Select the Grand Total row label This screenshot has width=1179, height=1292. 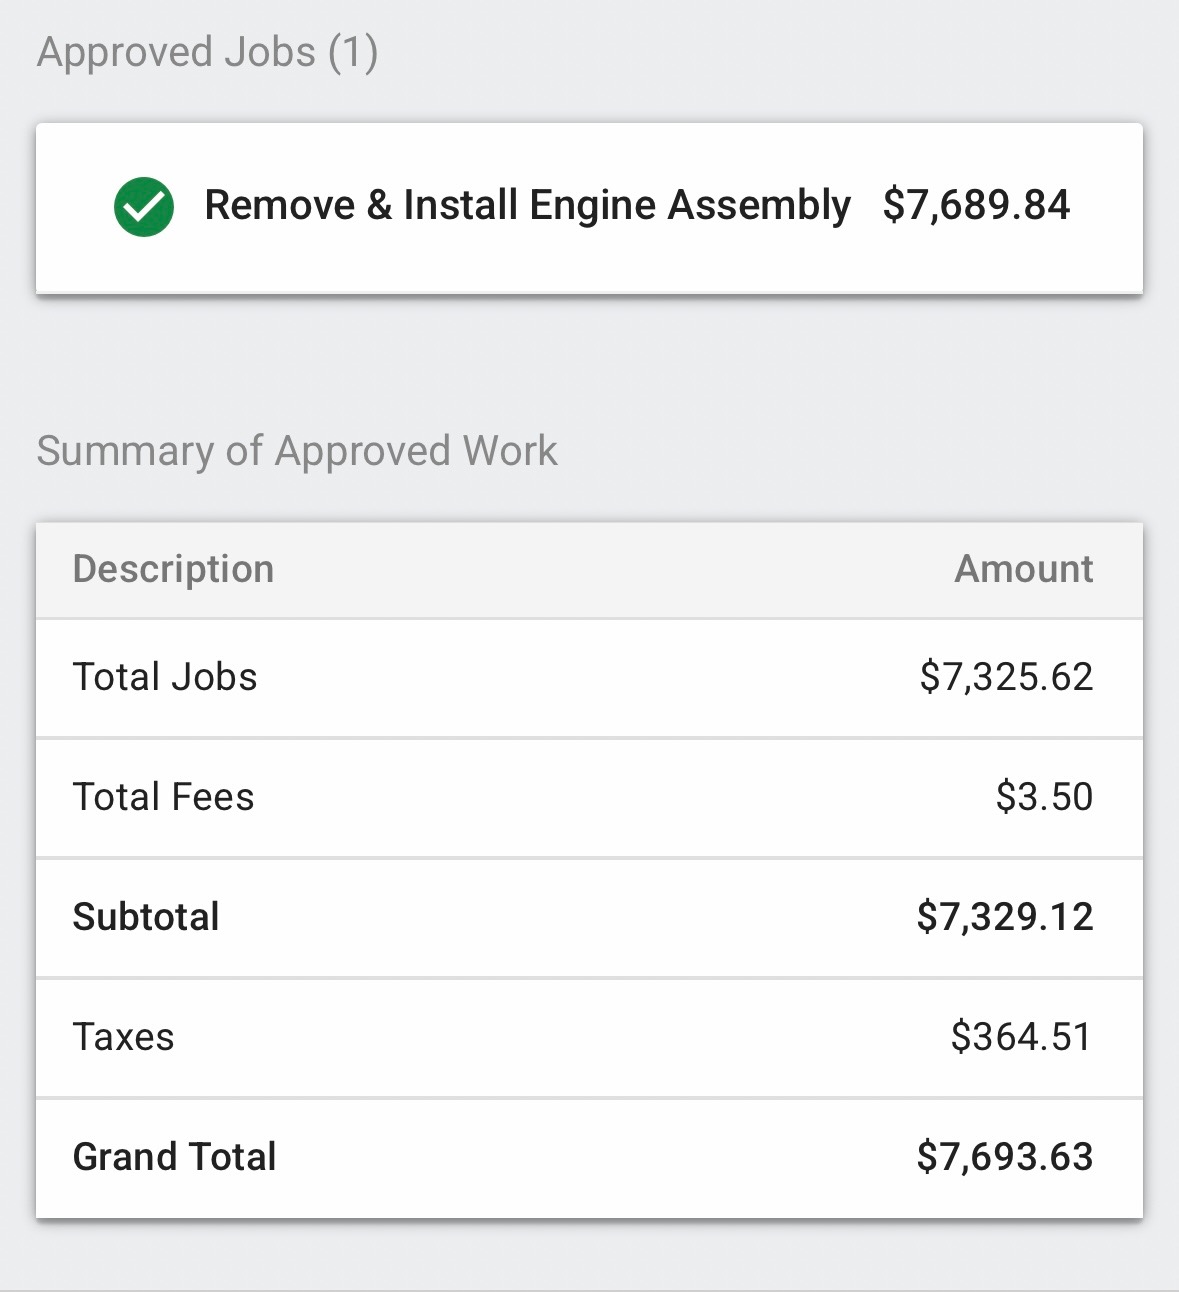[x=175, y=1157]
